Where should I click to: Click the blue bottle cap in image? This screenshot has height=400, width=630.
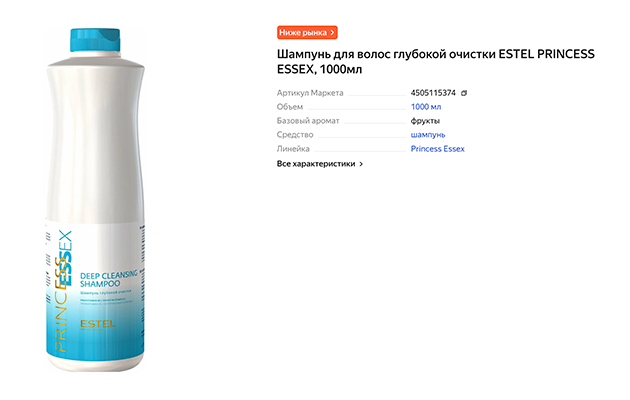pyautogui.click(x=95, y=40)
